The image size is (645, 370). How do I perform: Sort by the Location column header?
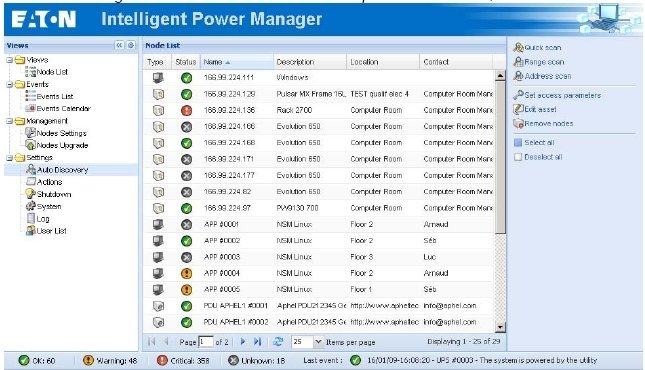(383, 62)
